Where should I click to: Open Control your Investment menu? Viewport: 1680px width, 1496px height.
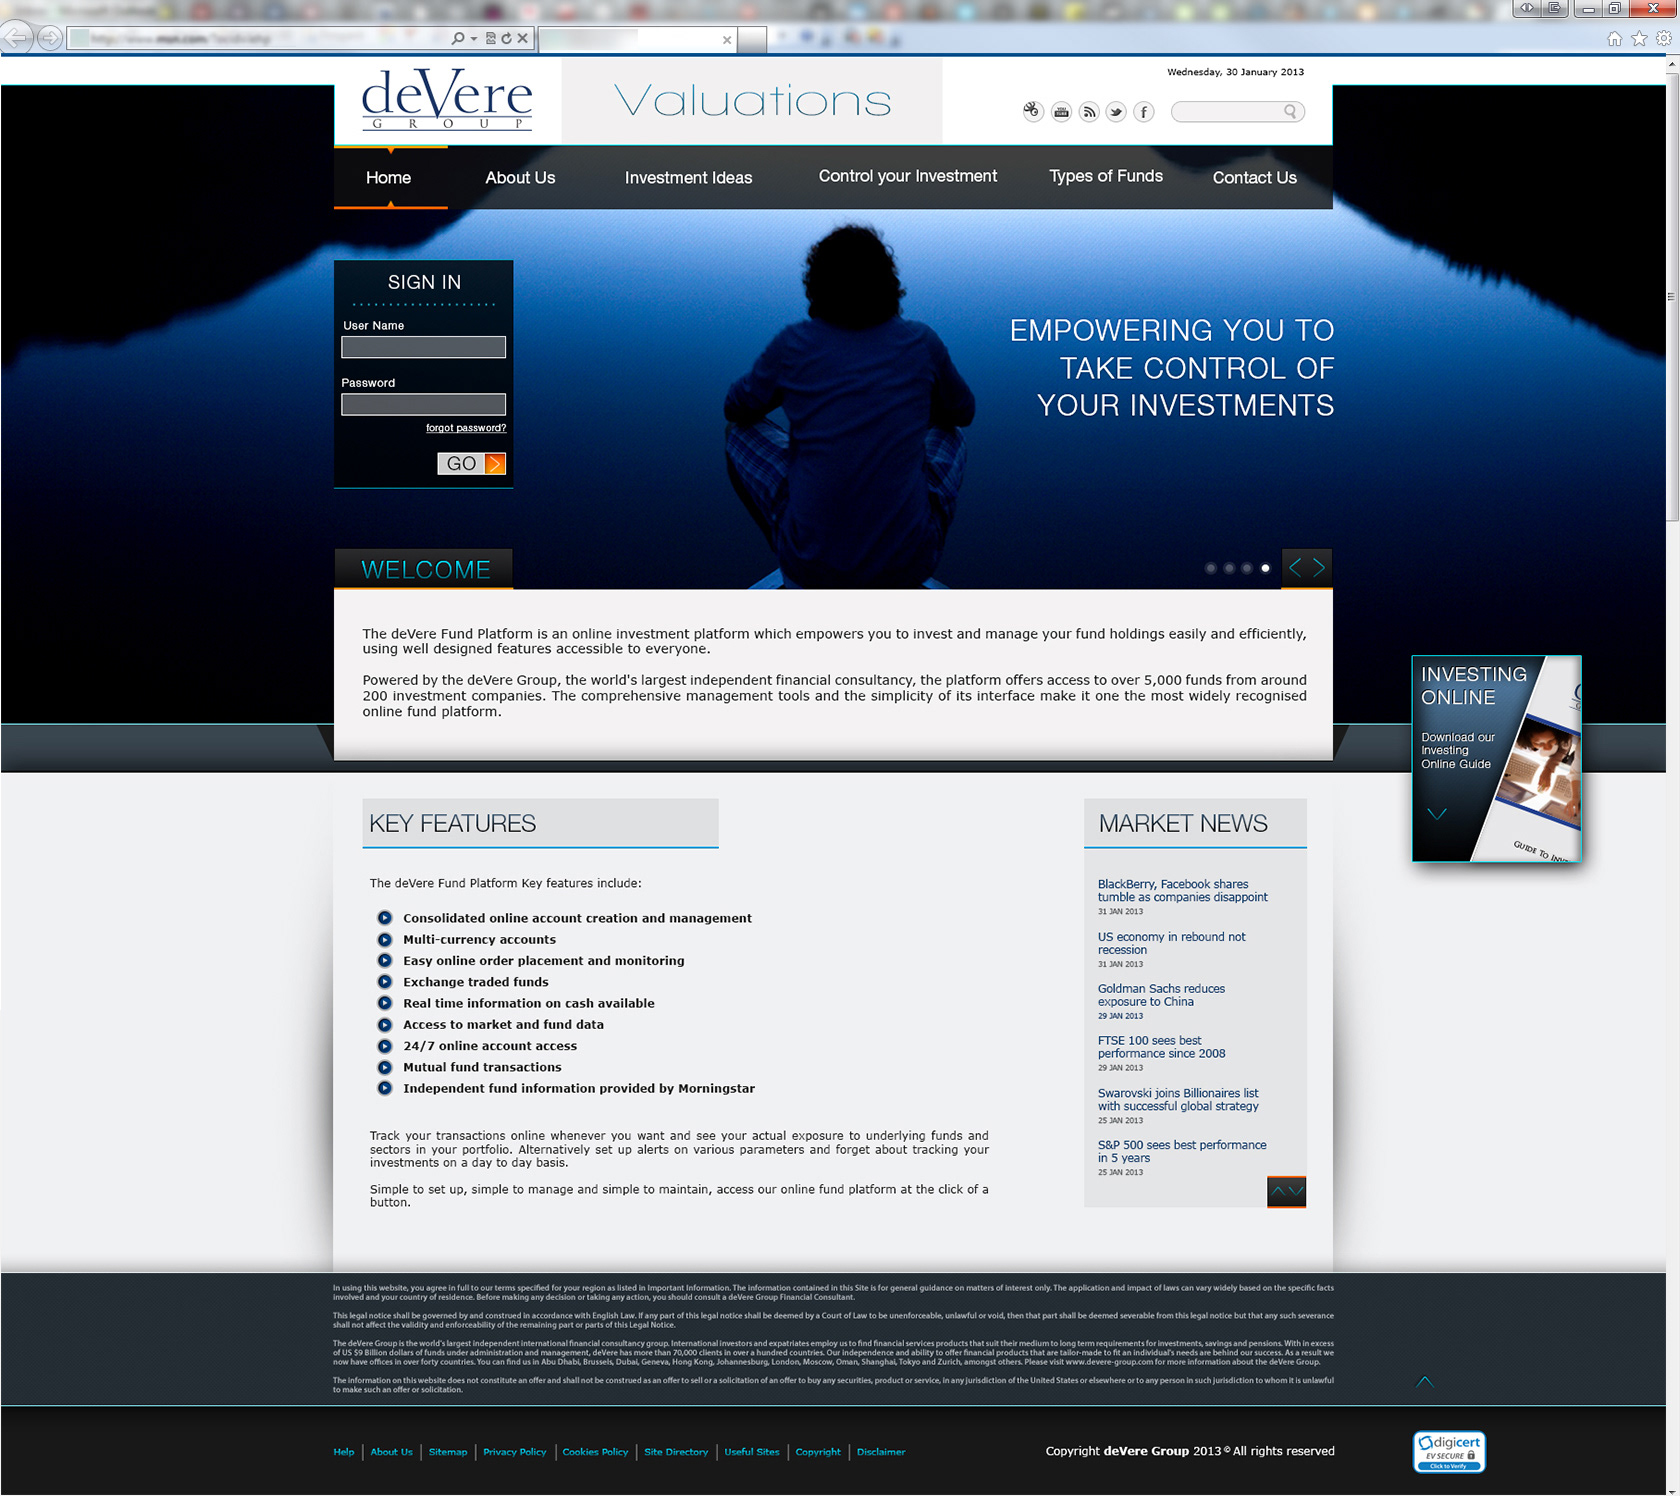908,176
